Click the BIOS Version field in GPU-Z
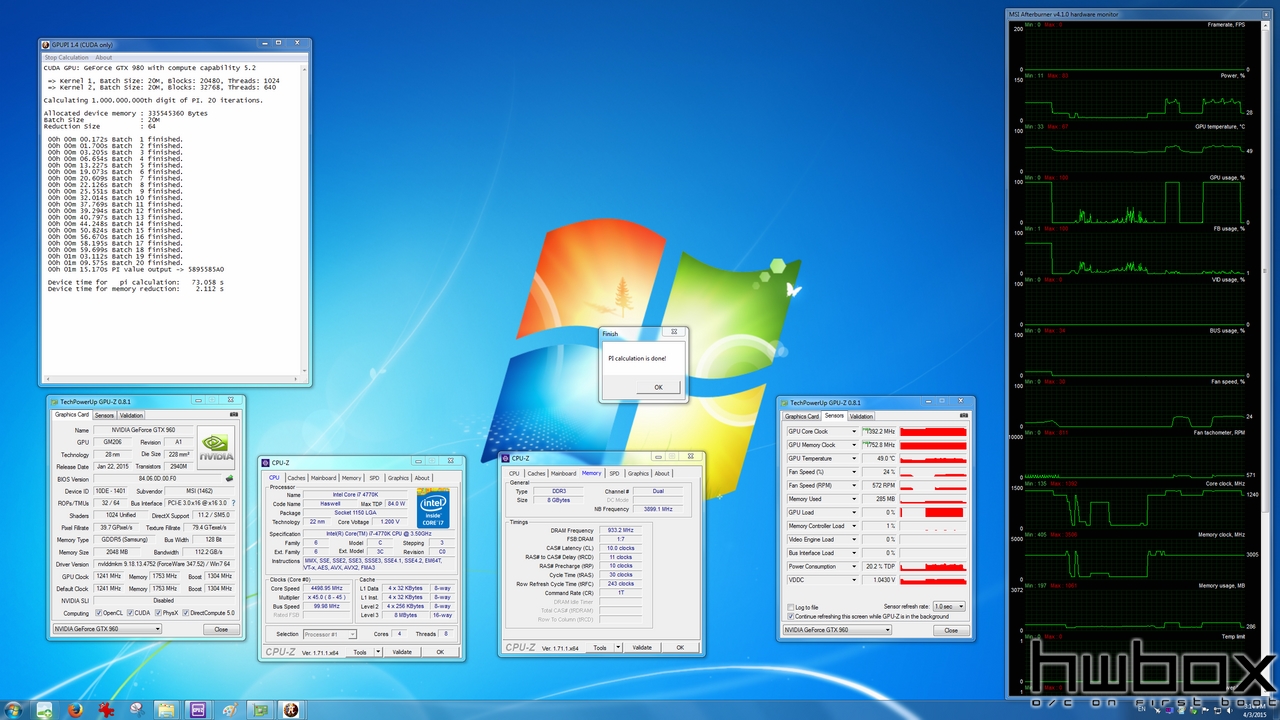 pyautogui.click(x=157, y=478)
